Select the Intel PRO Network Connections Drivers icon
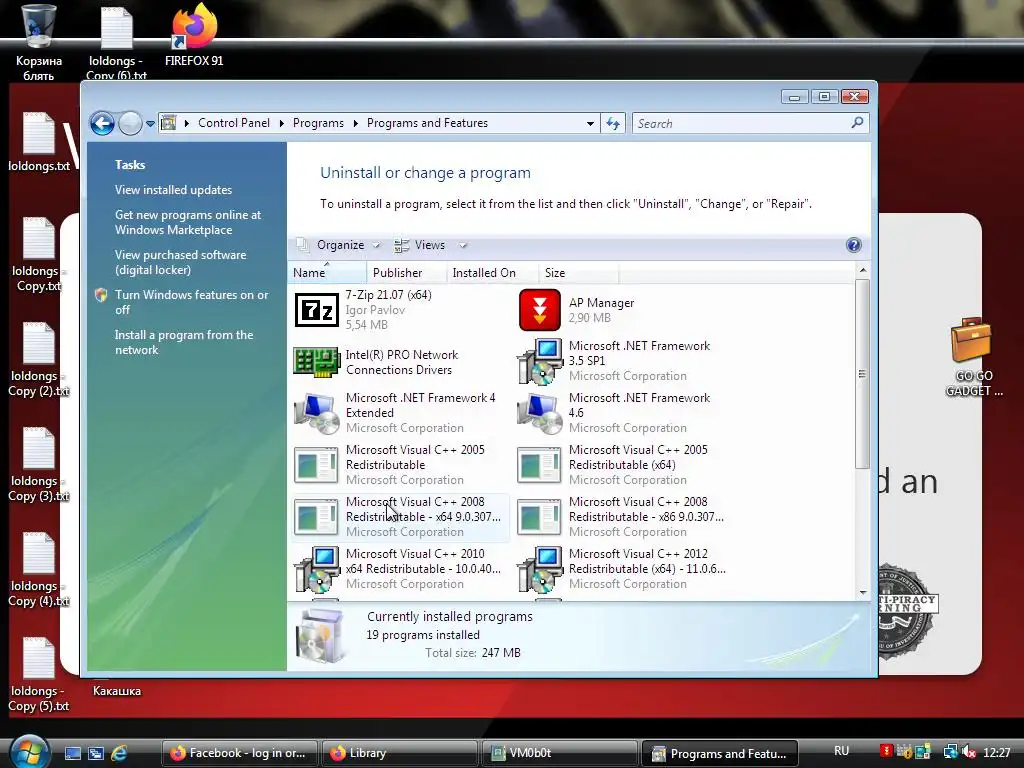 tap(317, 362)
